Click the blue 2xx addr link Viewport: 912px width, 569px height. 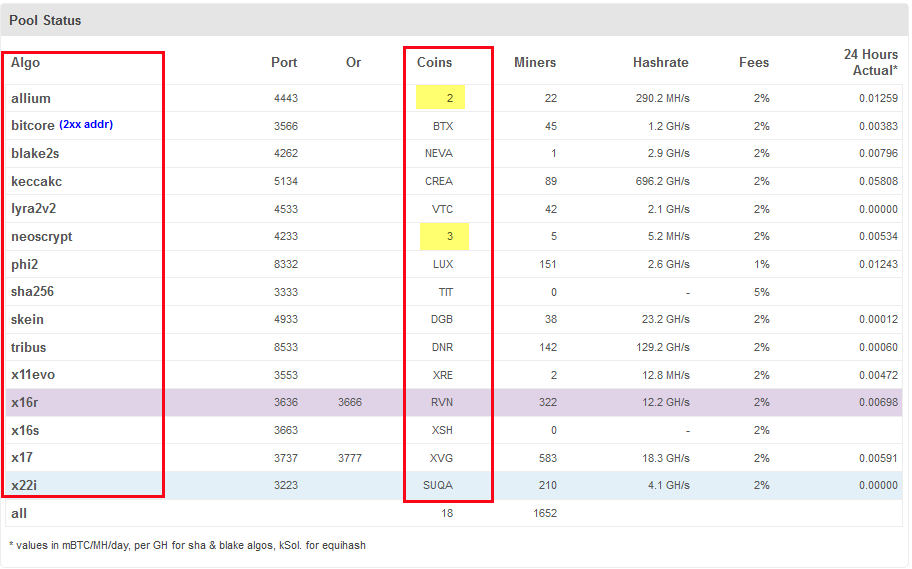click(x=86, y=125)
